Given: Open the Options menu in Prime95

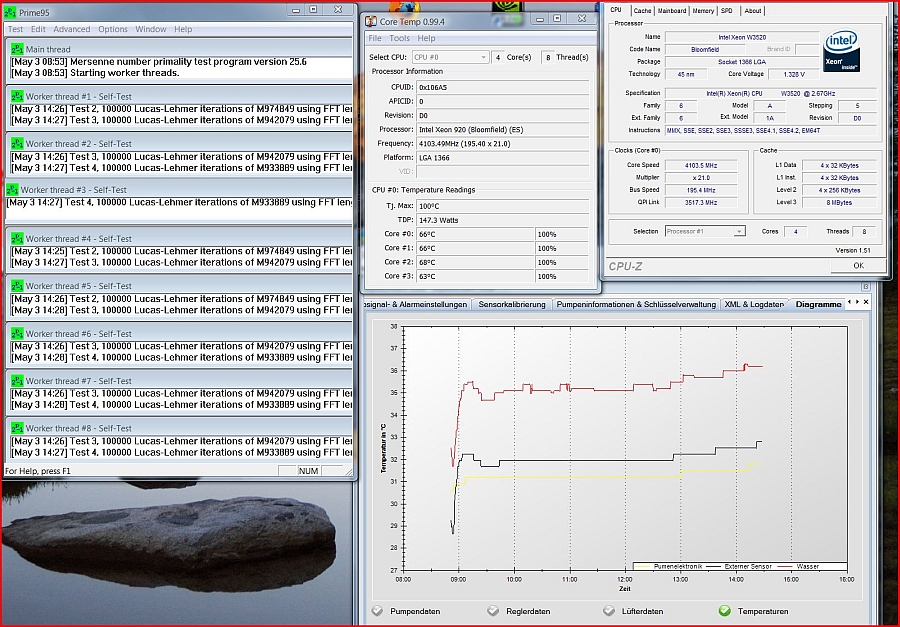Looking at the screenshot, I should (x=112, y=29).
